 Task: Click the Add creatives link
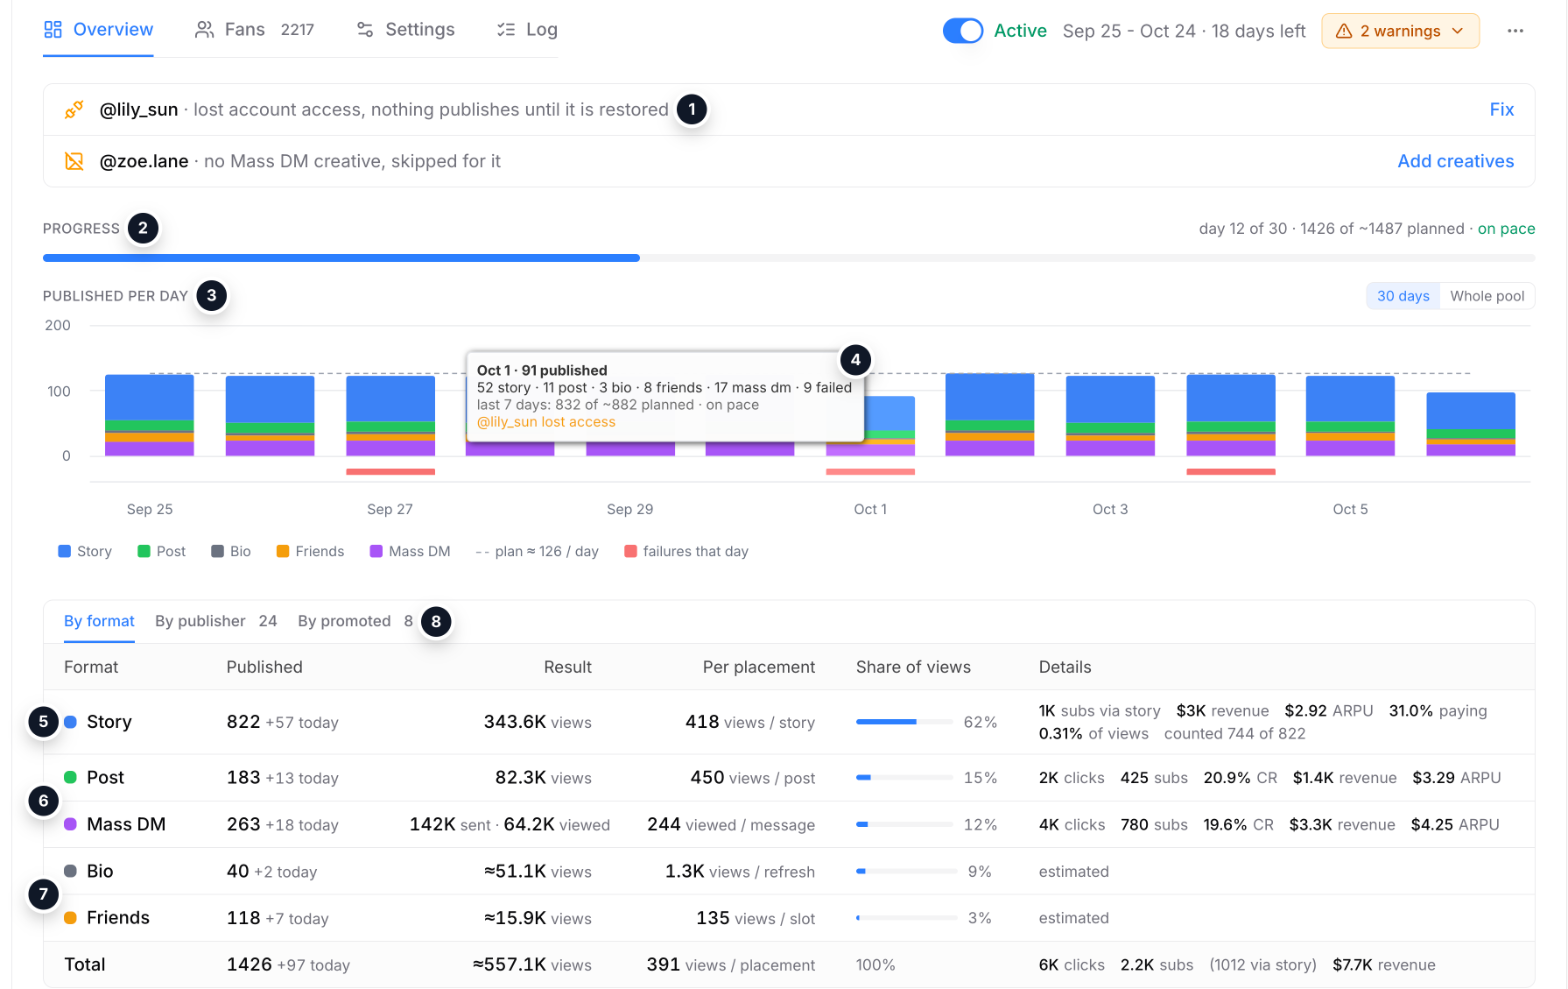(1455, 161)
